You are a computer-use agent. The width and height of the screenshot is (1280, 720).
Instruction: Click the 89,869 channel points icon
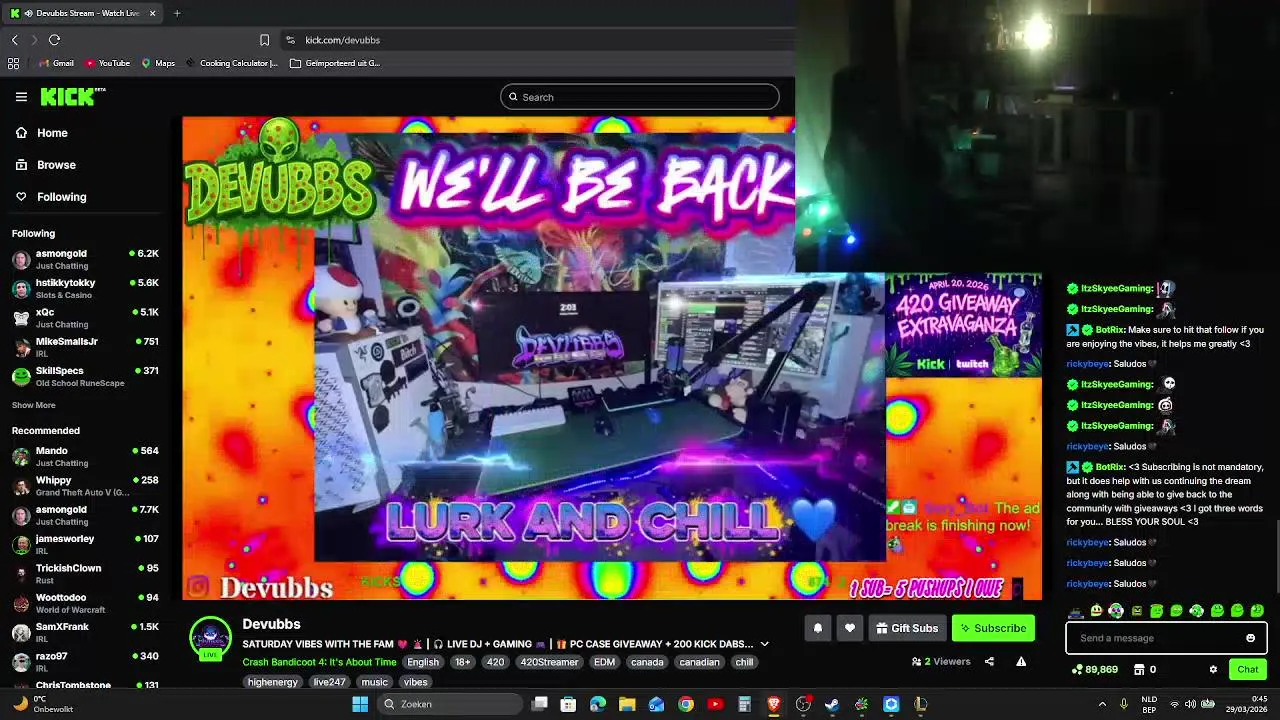[x=1076, y=670]
